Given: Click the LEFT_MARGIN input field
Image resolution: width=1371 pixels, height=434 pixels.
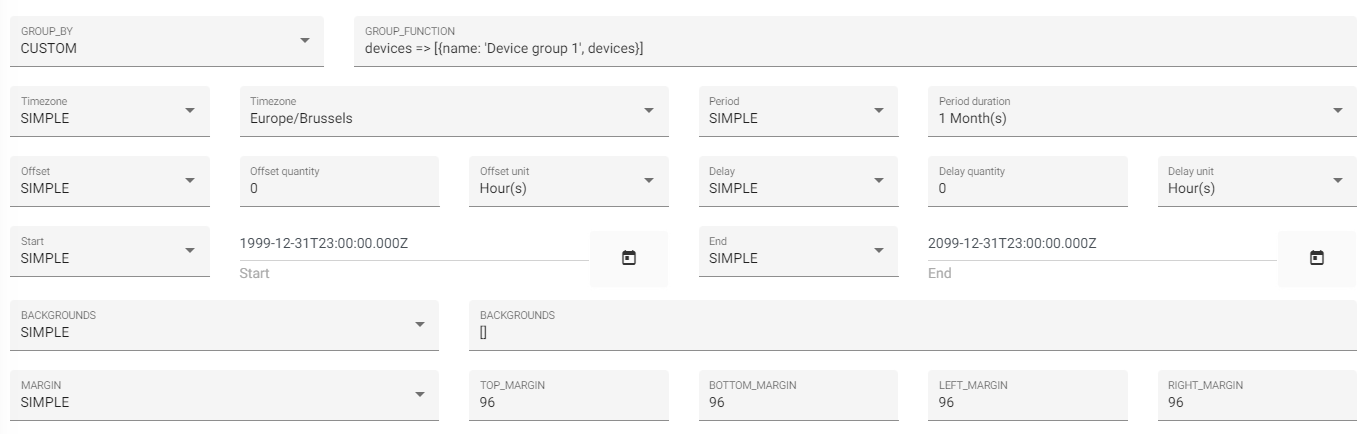Looking at the screenshot, I should [x=1027, y=402].
